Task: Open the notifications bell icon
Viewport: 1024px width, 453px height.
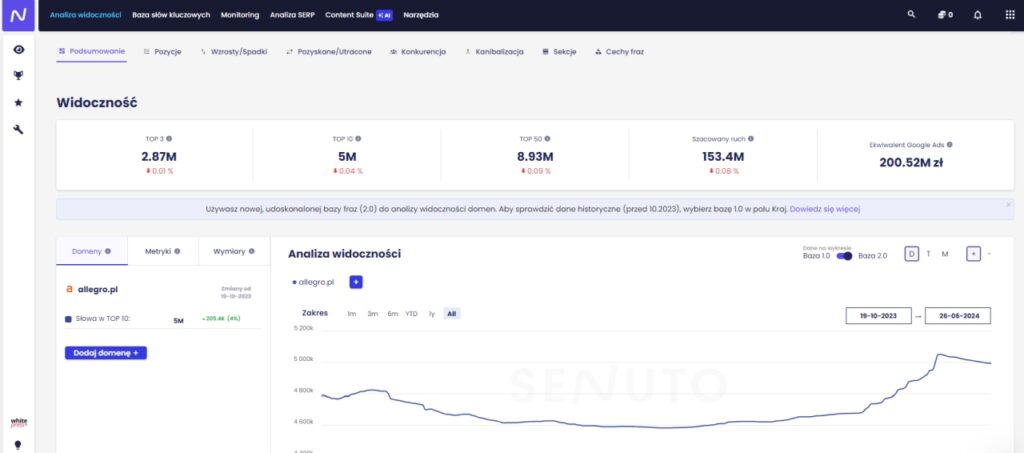Action: (x=977, y=15)
